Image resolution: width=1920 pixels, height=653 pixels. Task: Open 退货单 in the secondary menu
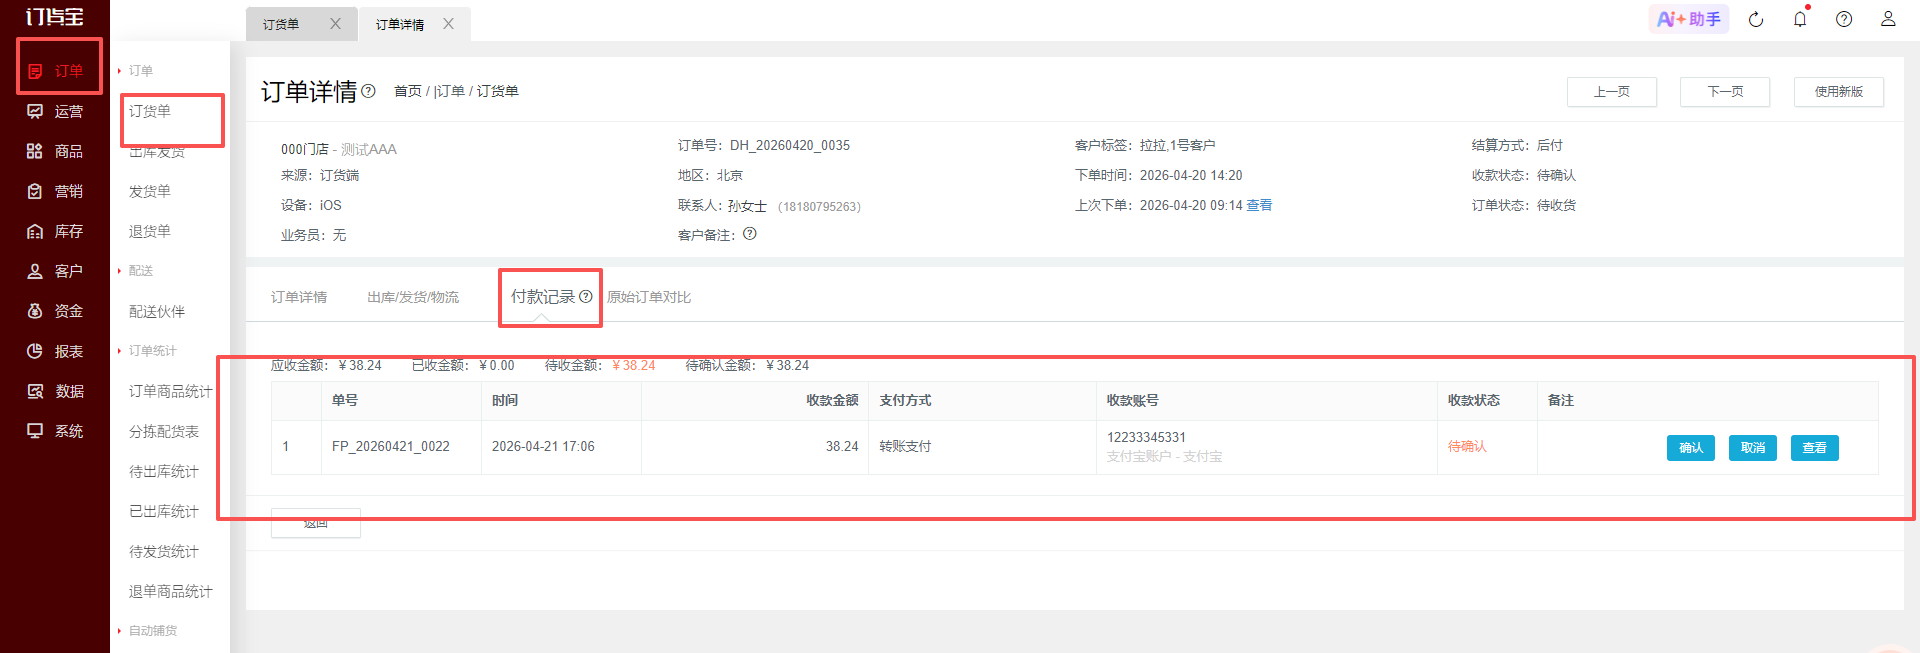tap(150, 231)
